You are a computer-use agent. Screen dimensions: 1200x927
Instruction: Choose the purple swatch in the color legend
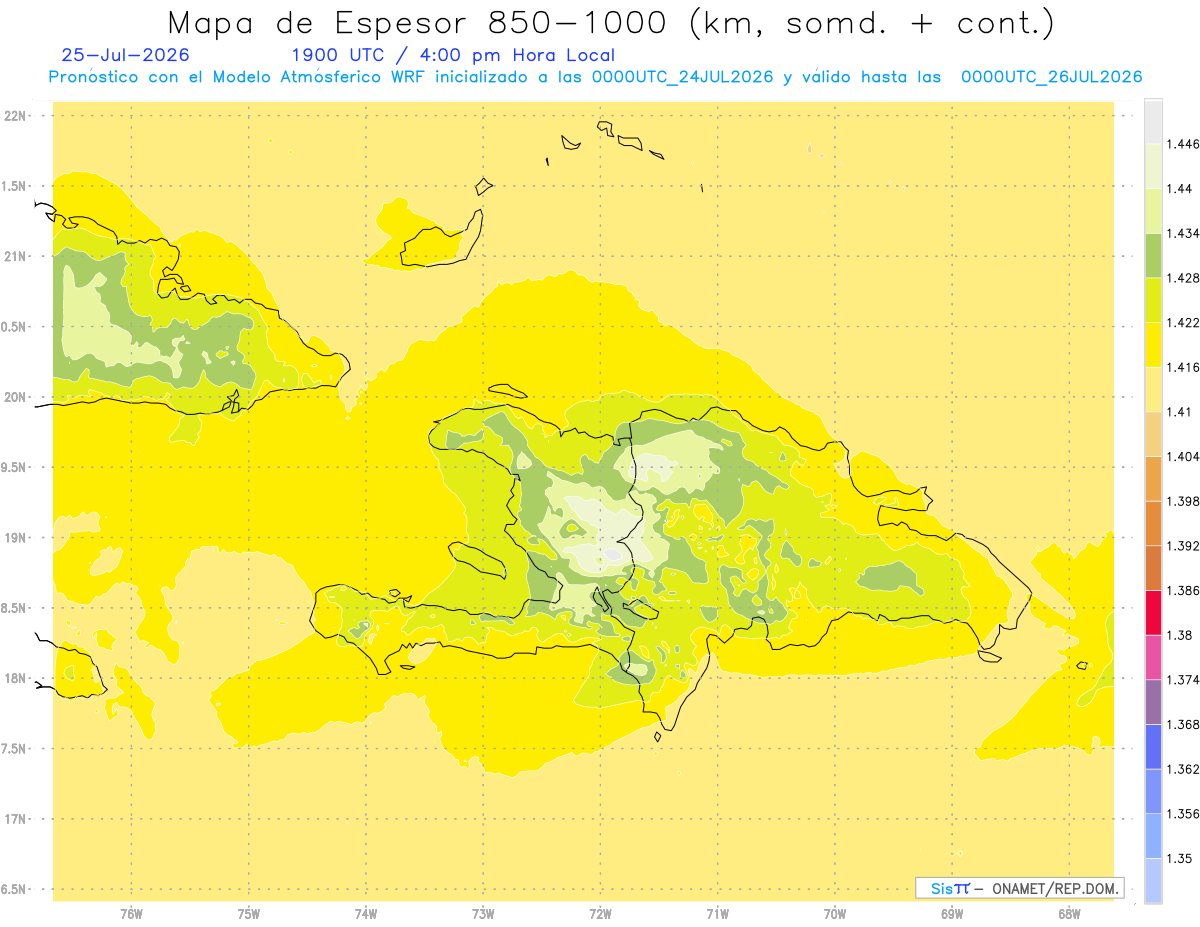coord(1153,702)
